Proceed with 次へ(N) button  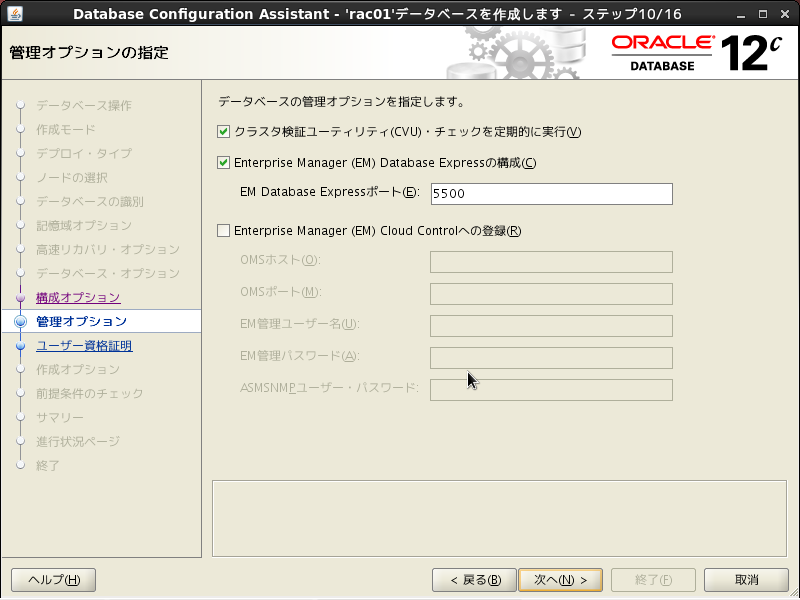point(560,580)
